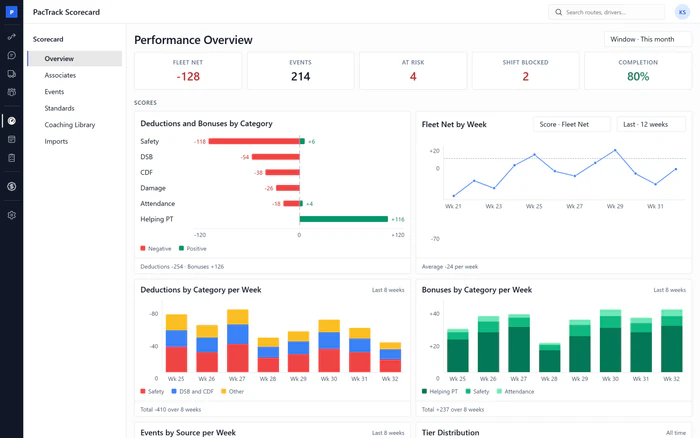Click the 'Scorecard' sidebar heading

[48, 39]
